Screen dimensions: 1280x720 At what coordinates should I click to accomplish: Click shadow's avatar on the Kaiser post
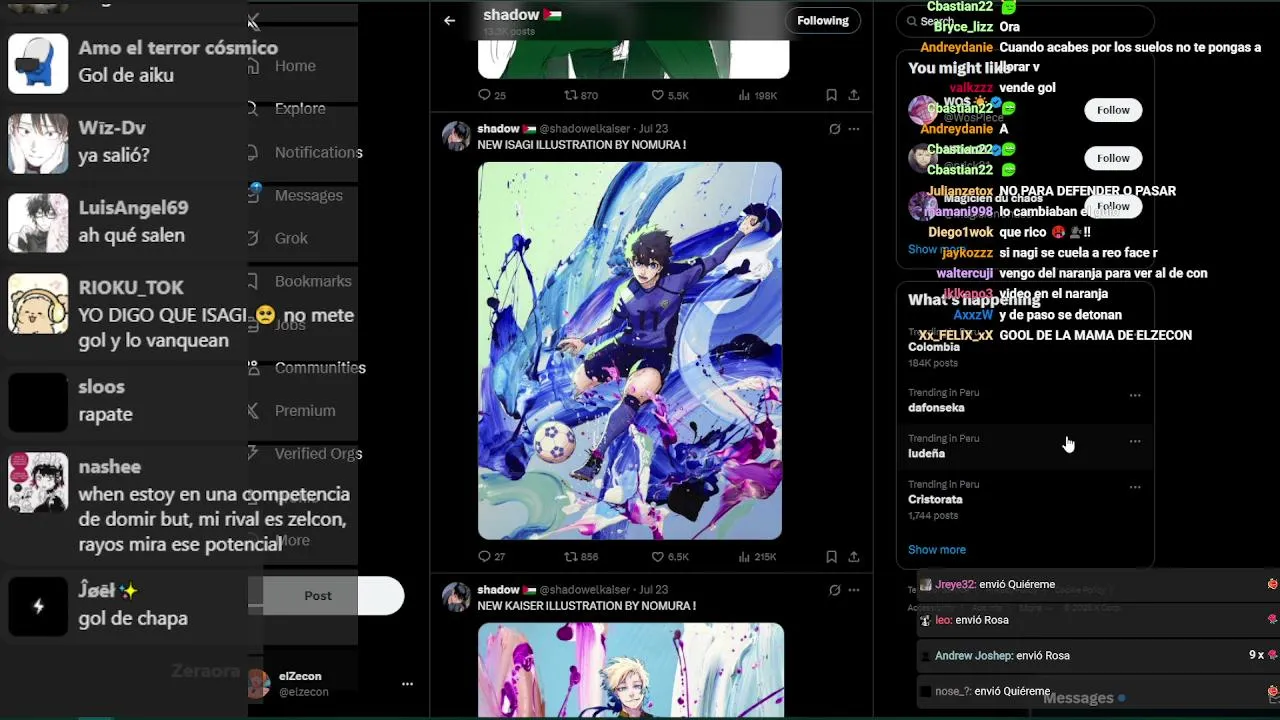click(456, 597)
